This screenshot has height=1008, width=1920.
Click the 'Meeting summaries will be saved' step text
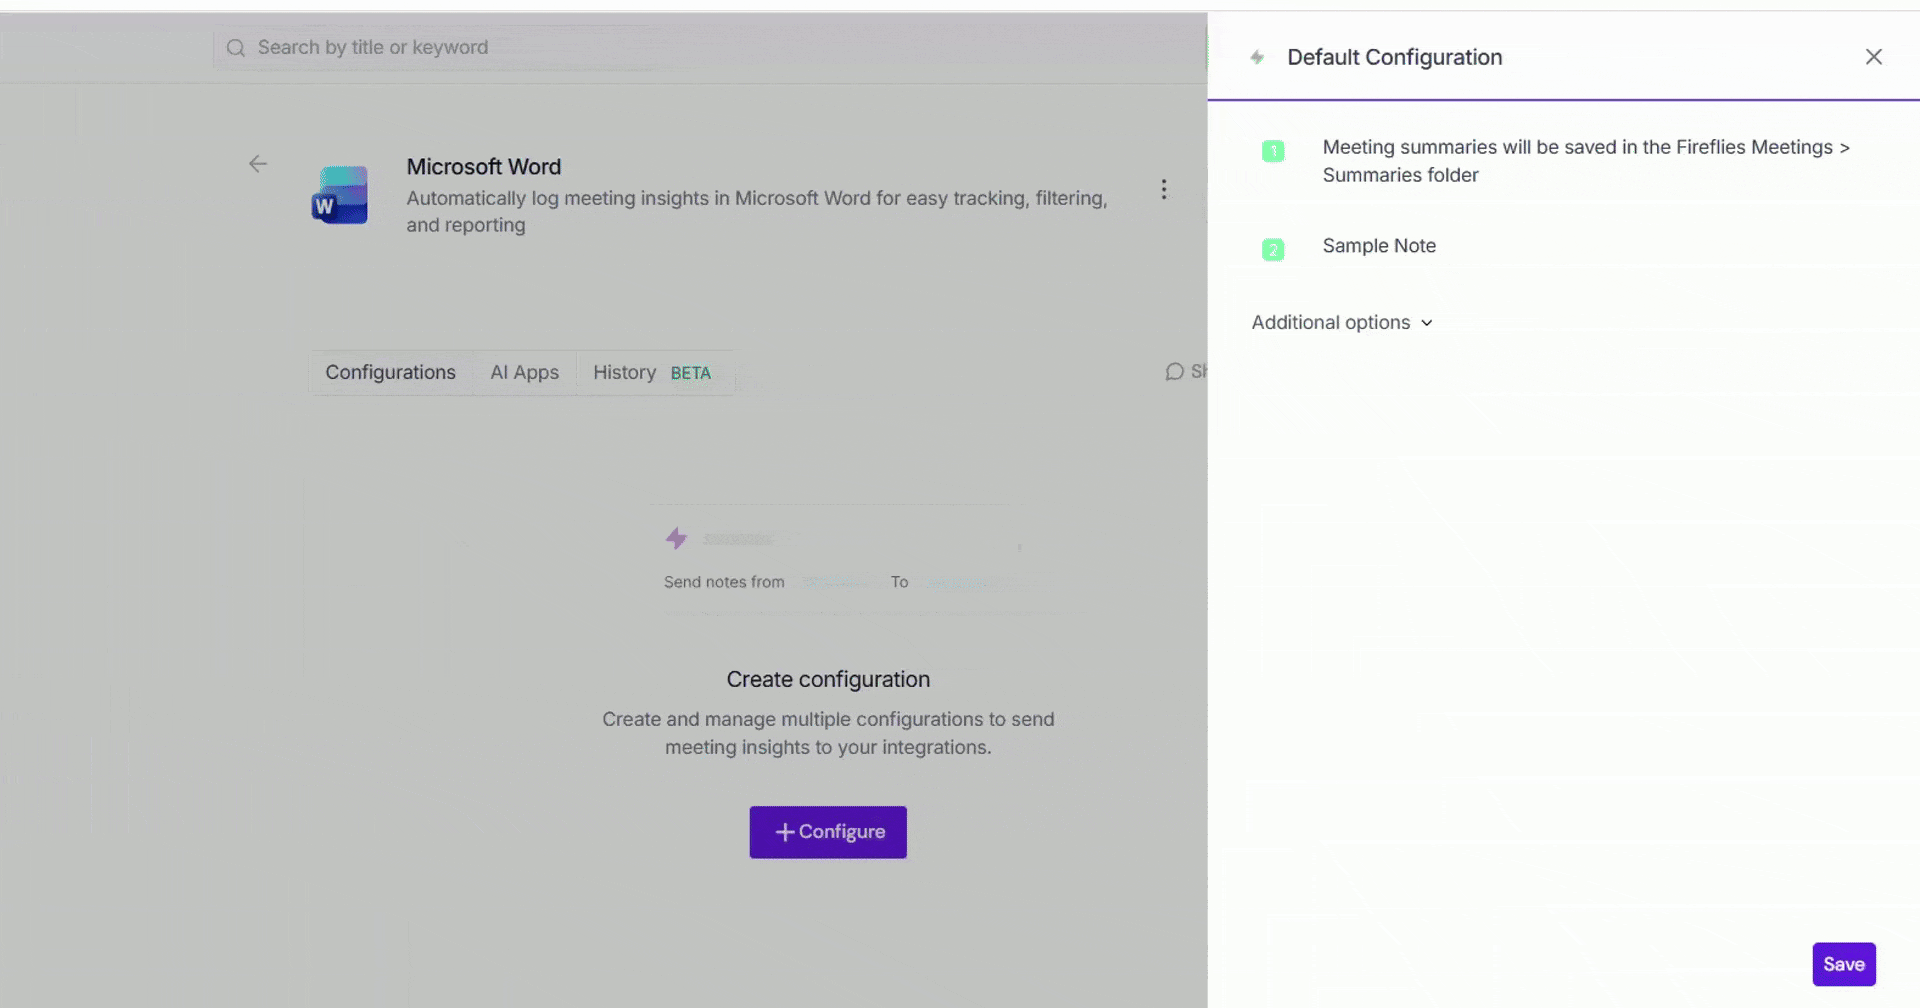pyautogui.click(x=1586, y=161)
